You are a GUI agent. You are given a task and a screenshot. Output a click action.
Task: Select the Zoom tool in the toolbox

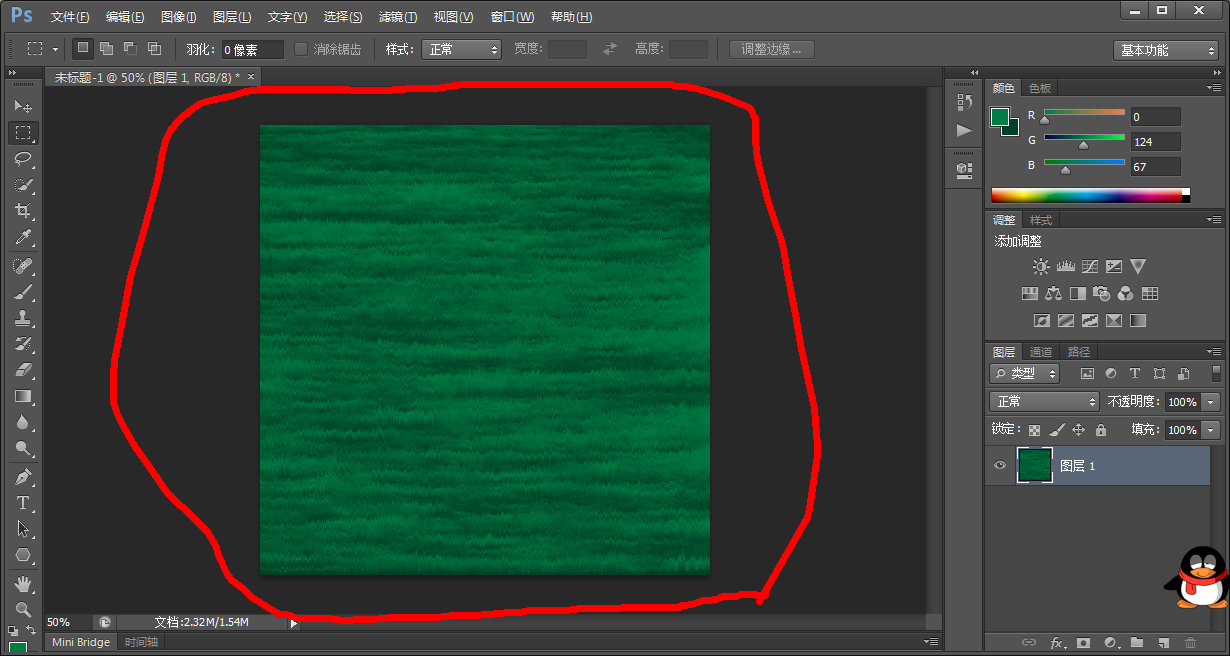pyautogui.click(x=23, y=609)
